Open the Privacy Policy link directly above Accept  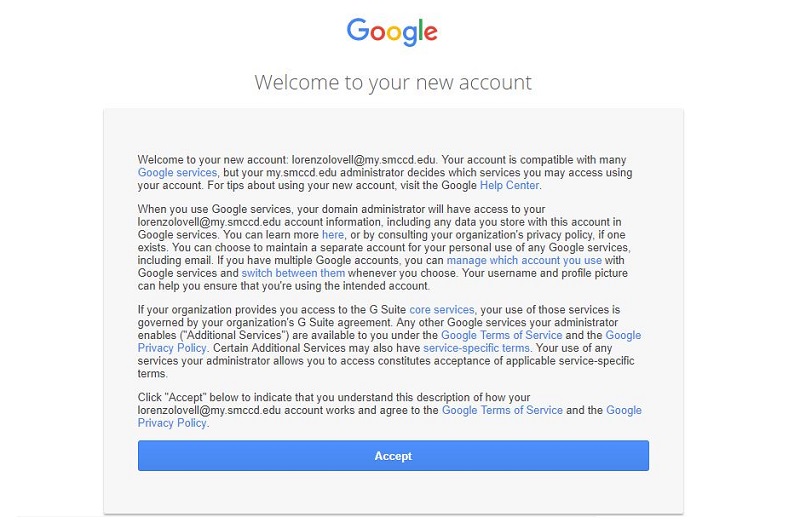172,423
